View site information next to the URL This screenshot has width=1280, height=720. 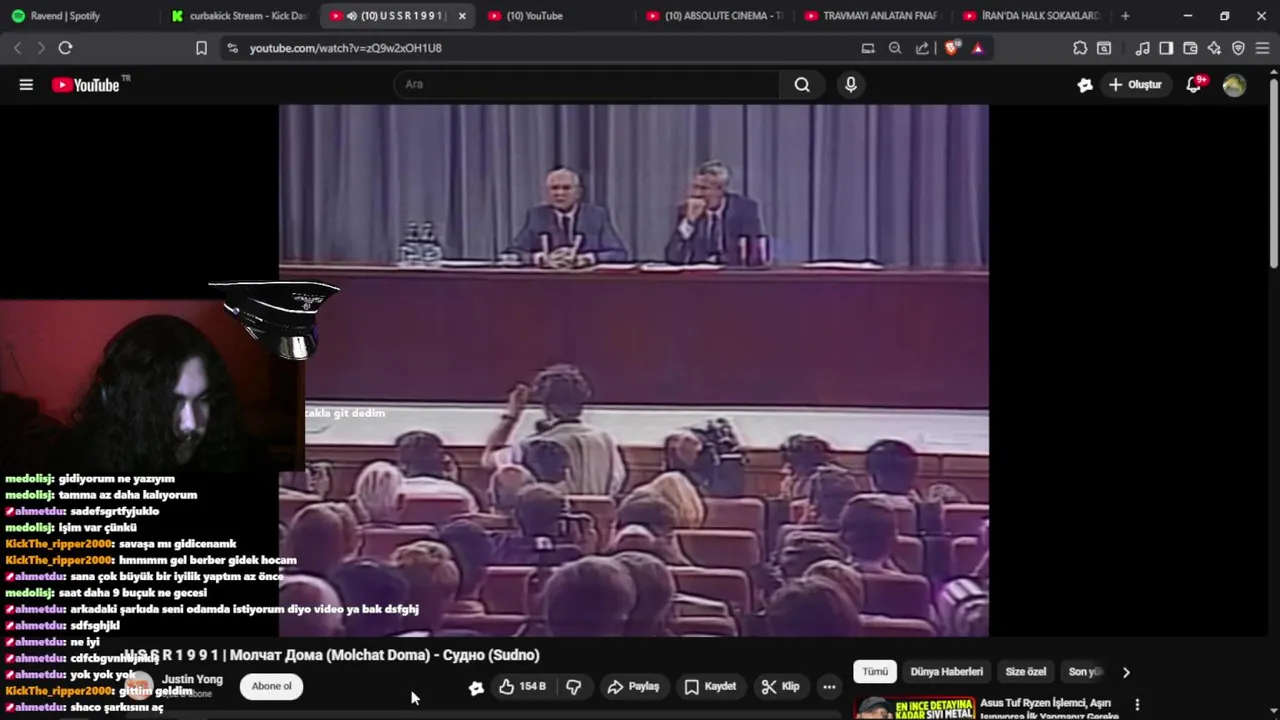[232, 48]
